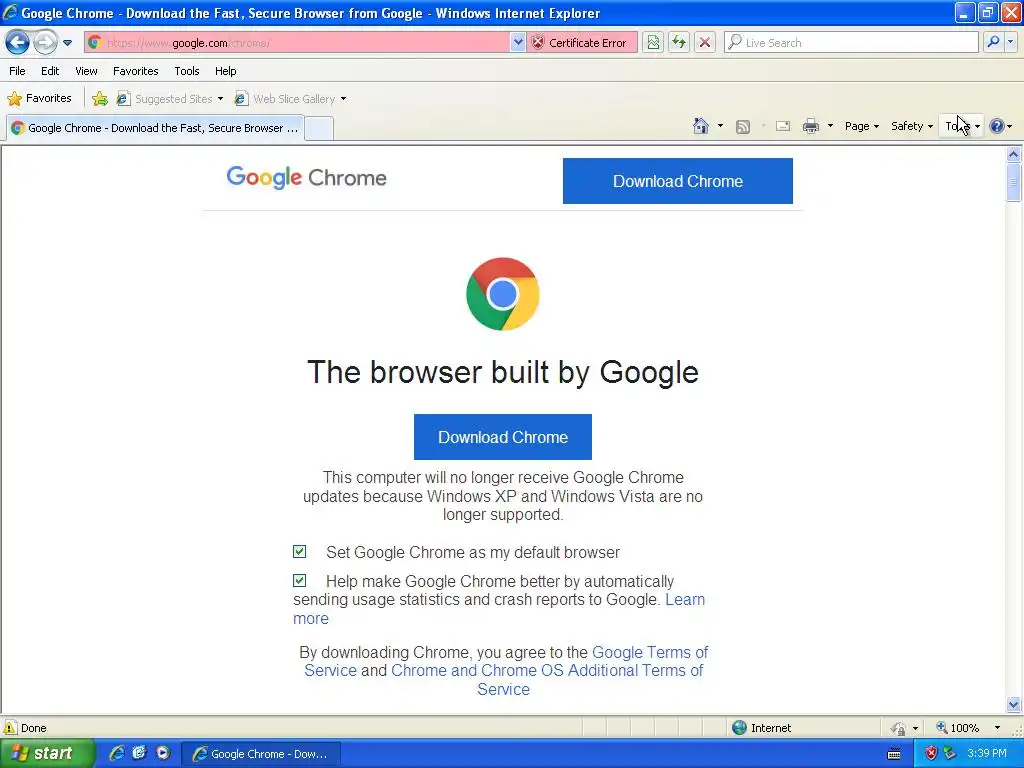Image resolution: width=1024 pixels, height=768 pixels.
Task: Open the Tools menu in menu bar
Action: tap(187, 71)
